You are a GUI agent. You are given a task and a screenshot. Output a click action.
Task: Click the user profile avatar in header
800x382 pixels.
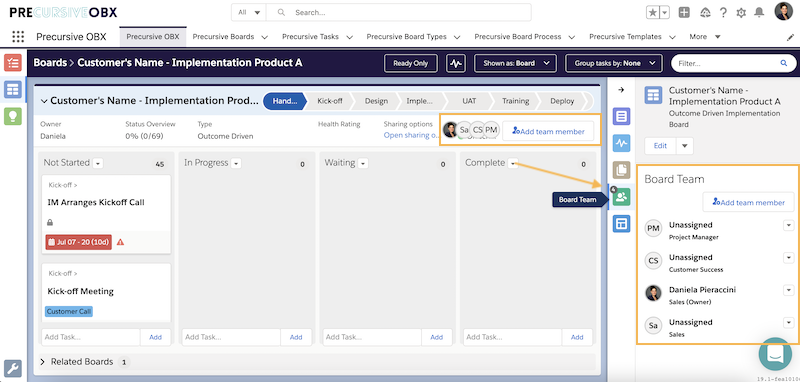(x=783, y=11)
